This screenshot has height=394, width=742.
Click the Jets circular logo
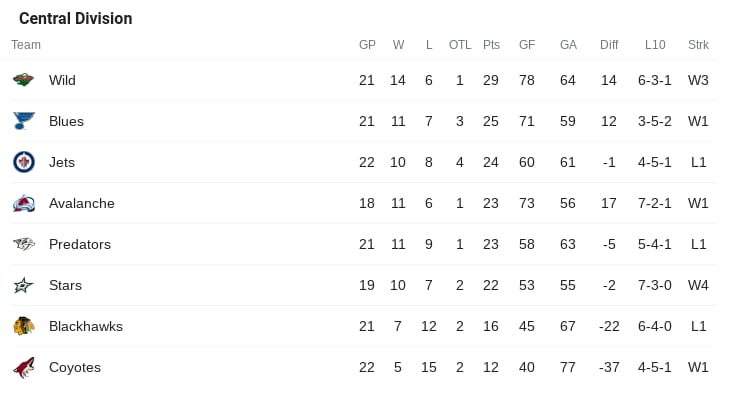point(24,162)
